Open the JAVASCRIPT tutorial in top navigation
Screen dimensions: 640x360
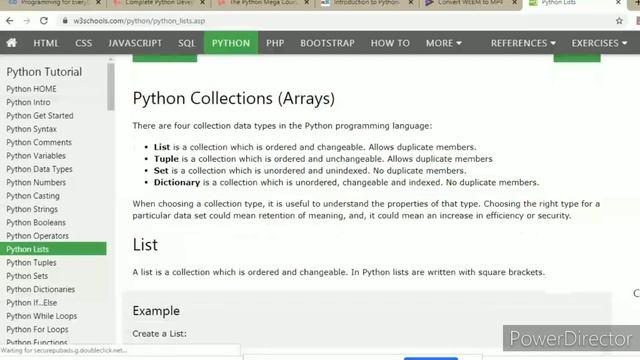point(135,43)
